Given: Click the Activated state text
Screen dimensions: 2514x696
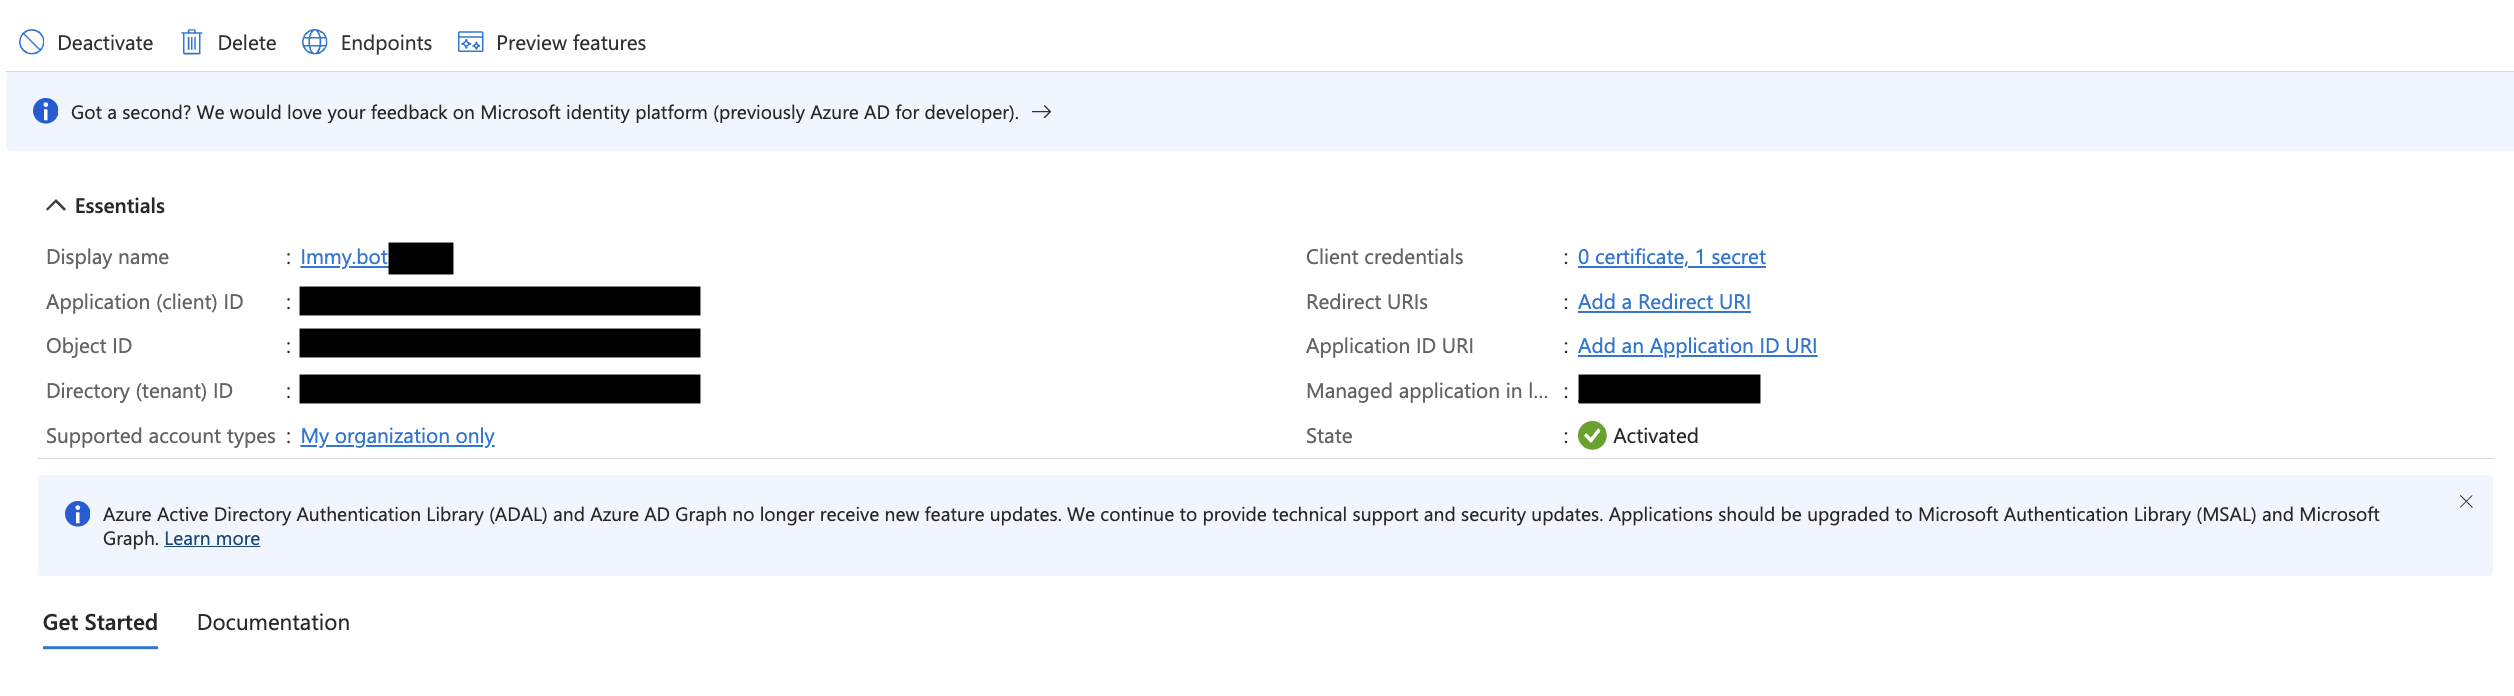Looking at the screenshot, I should coord(1655,436).
